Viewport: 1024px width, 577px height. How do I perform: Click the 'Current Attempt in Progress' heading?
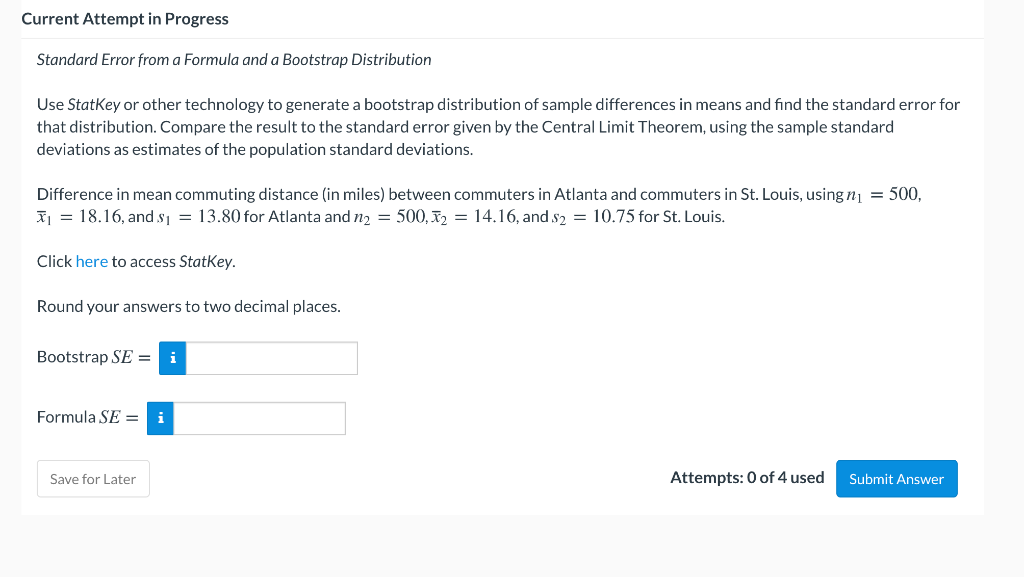click(x=125, y=19)
